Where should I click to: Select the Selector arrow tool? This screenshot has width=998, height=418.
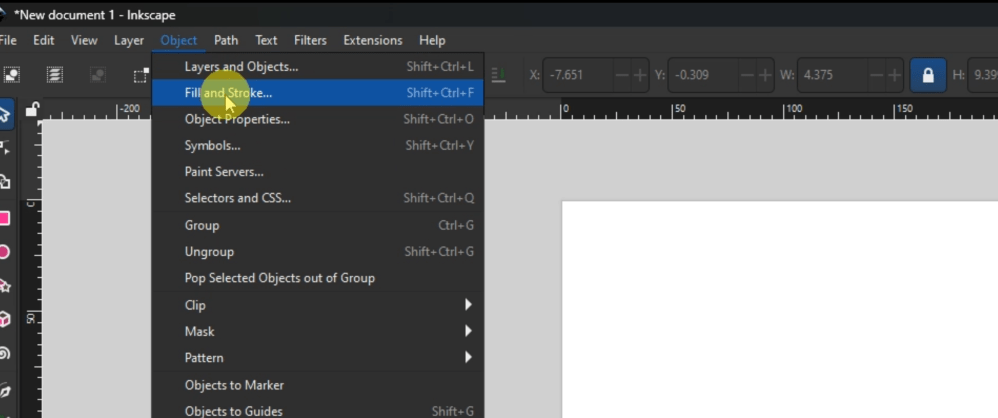click(x=5, y=114)
